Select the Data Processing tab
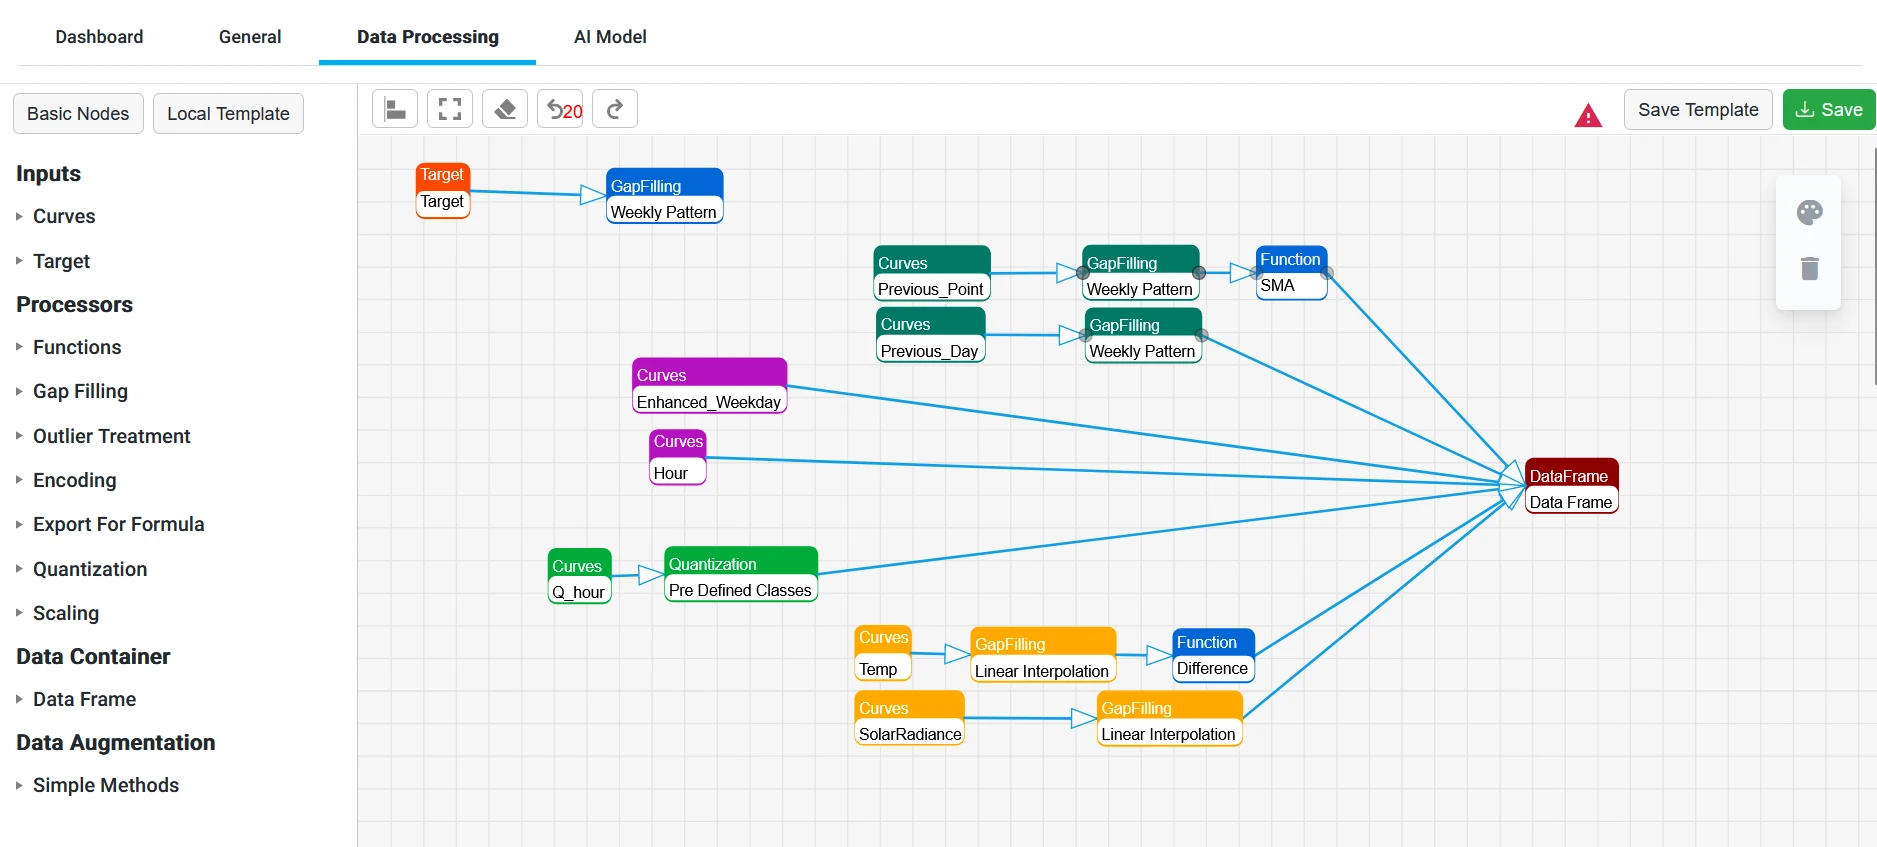 [x=428, y=37]
